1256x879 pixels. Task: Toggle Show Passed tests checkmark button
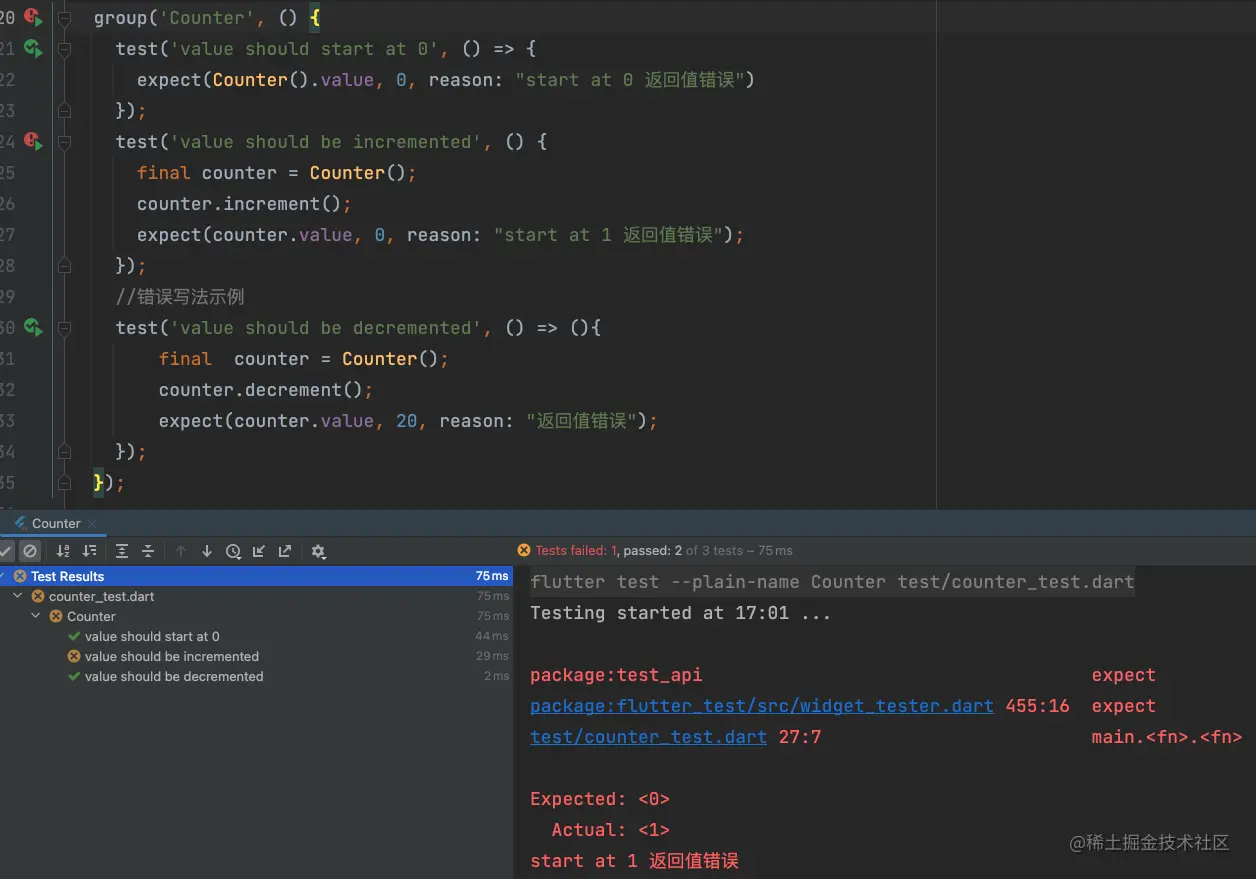(x=6, y=551)
